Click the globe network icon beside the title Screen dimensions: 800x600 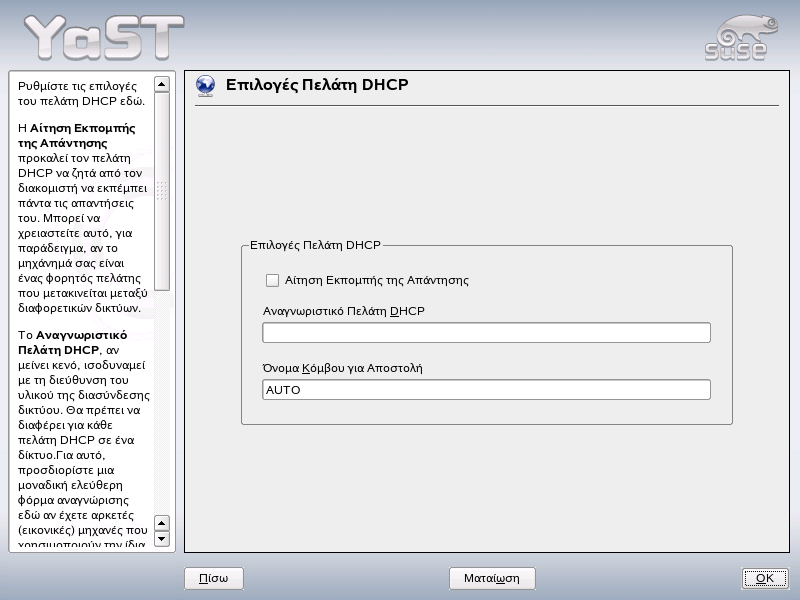[206, 86]
